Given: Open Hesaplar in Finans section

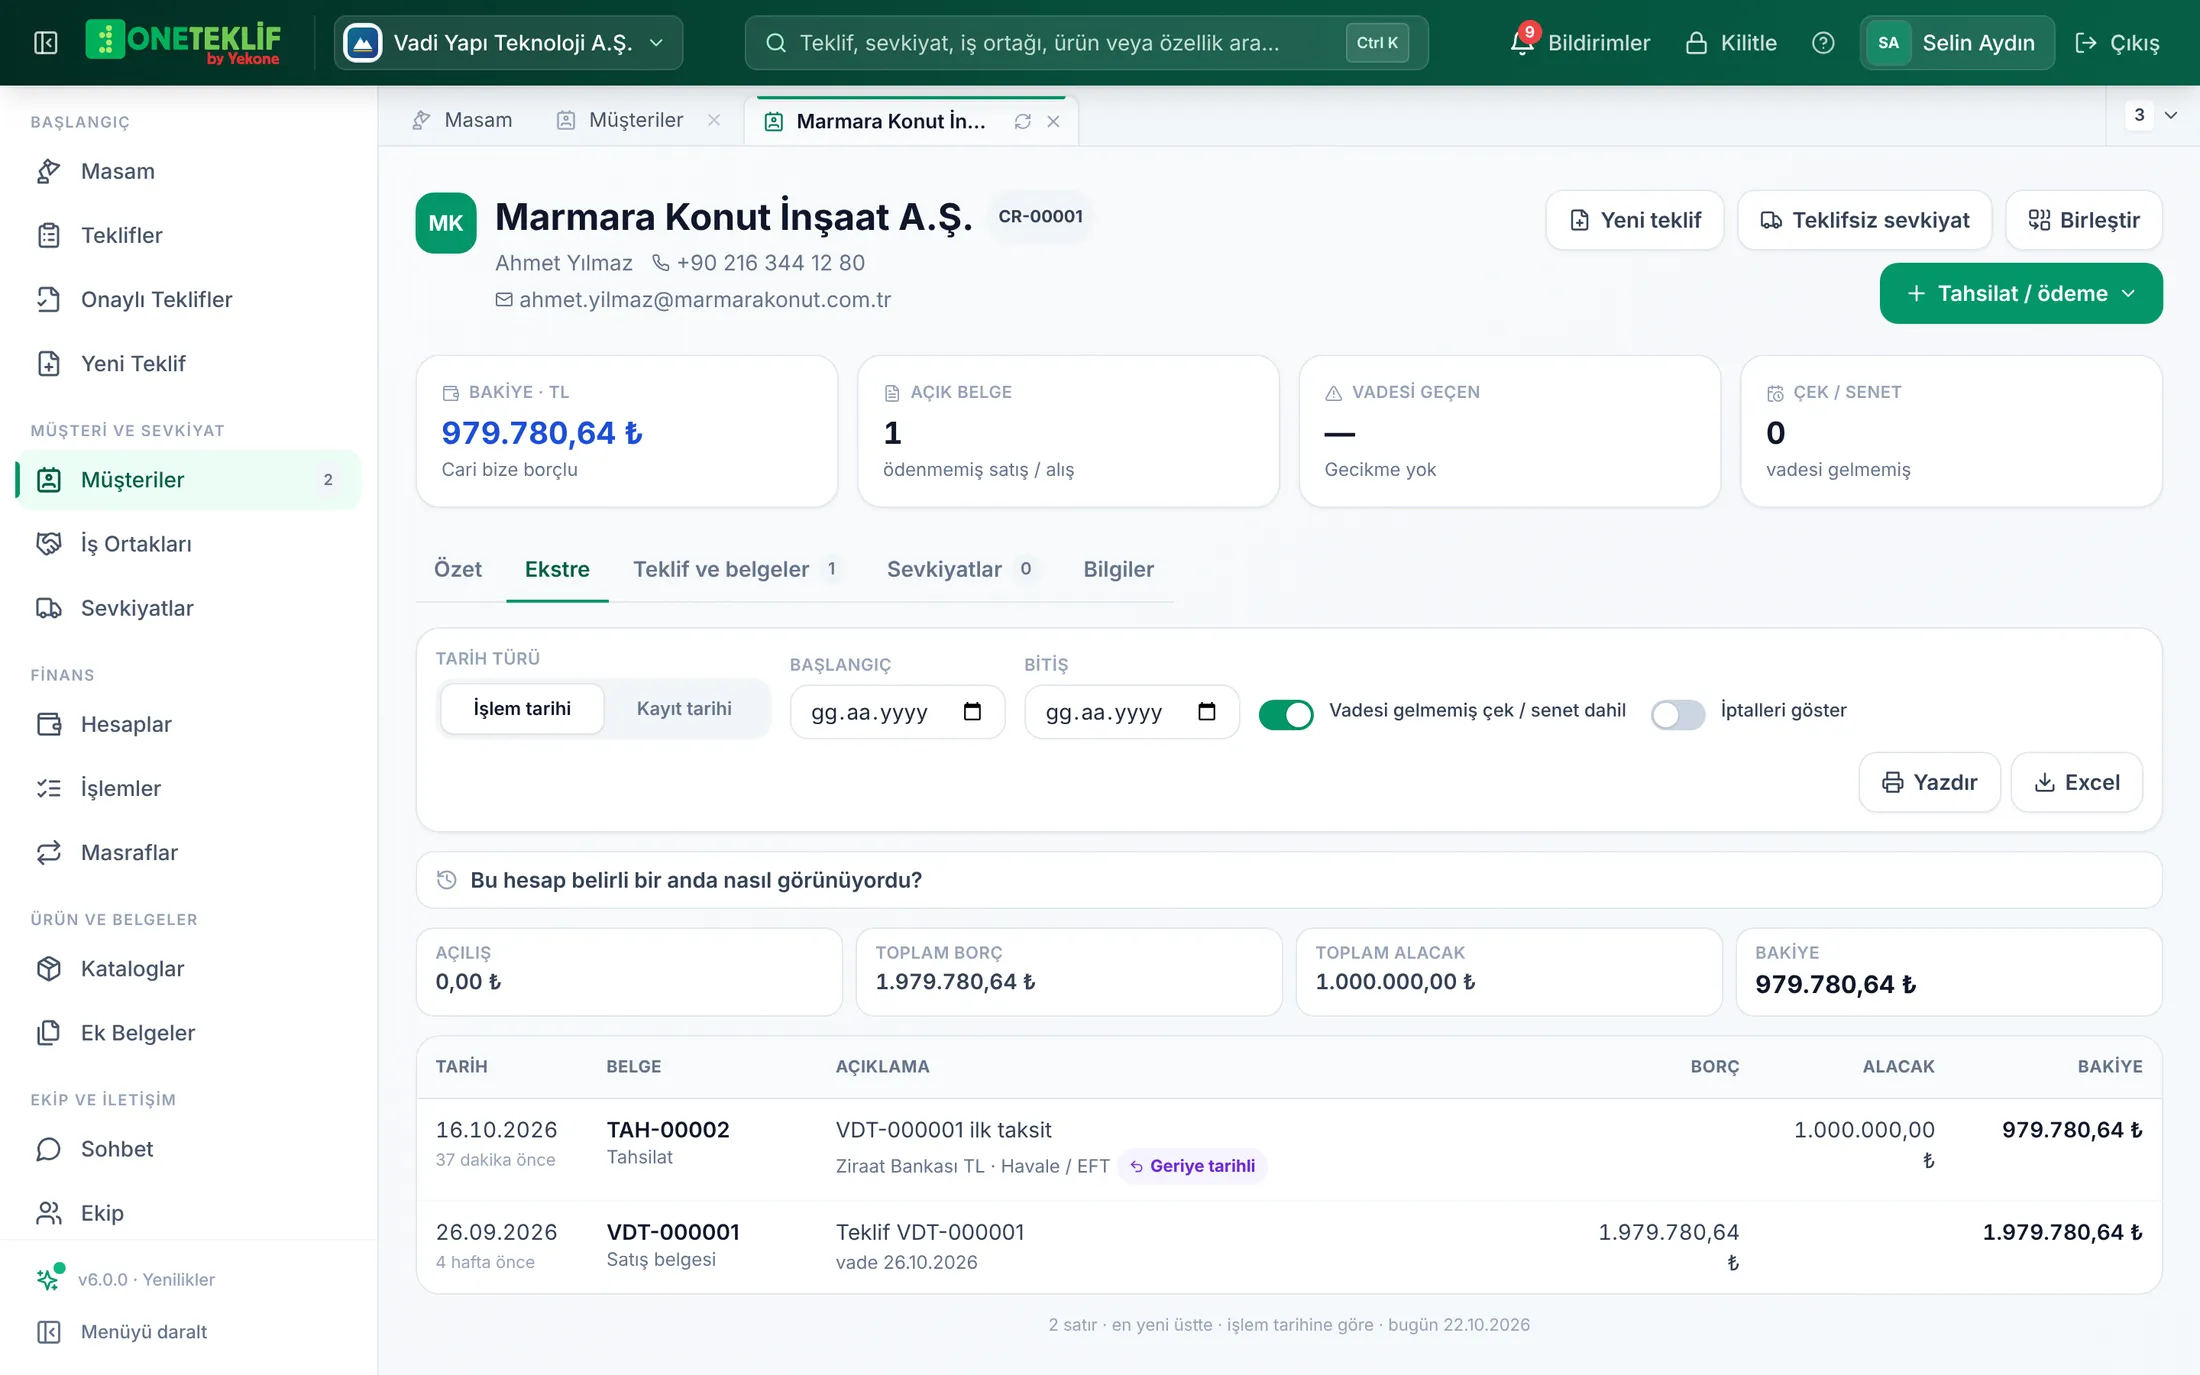Looking at the screenshot, I should tap(189, 724).
